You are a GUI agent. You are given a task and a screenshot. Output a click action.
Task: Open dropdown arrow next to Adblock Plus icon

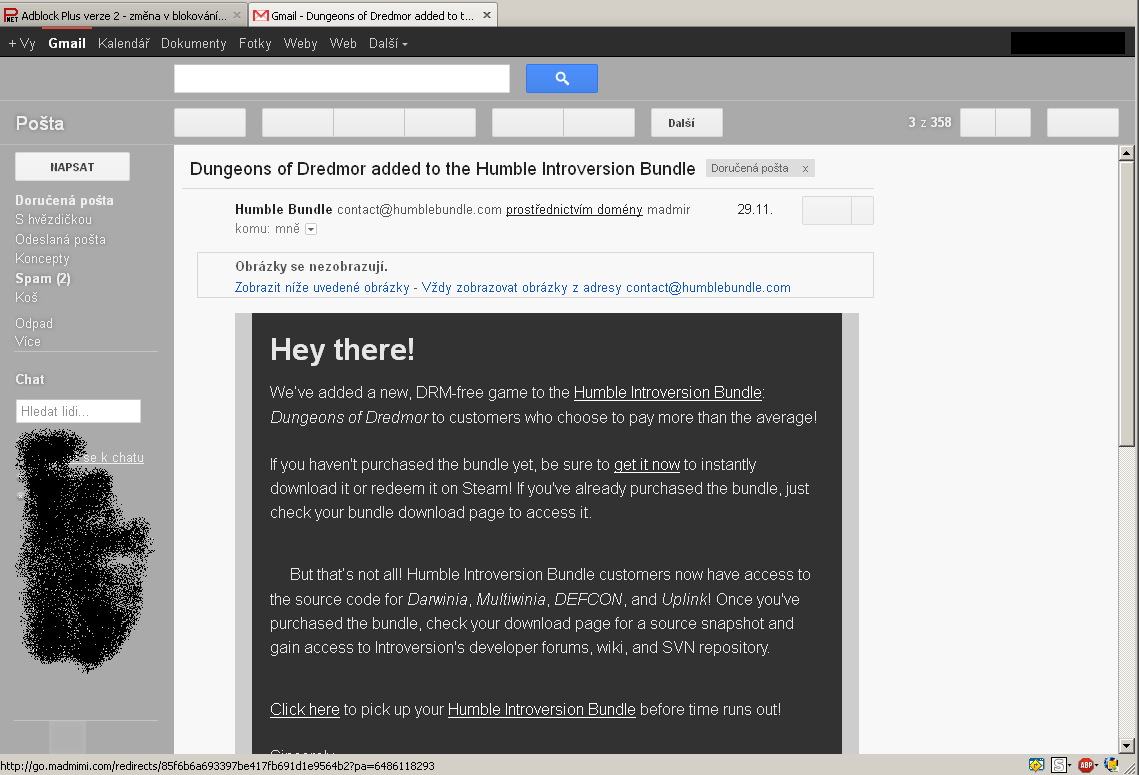coord(1097,766)
